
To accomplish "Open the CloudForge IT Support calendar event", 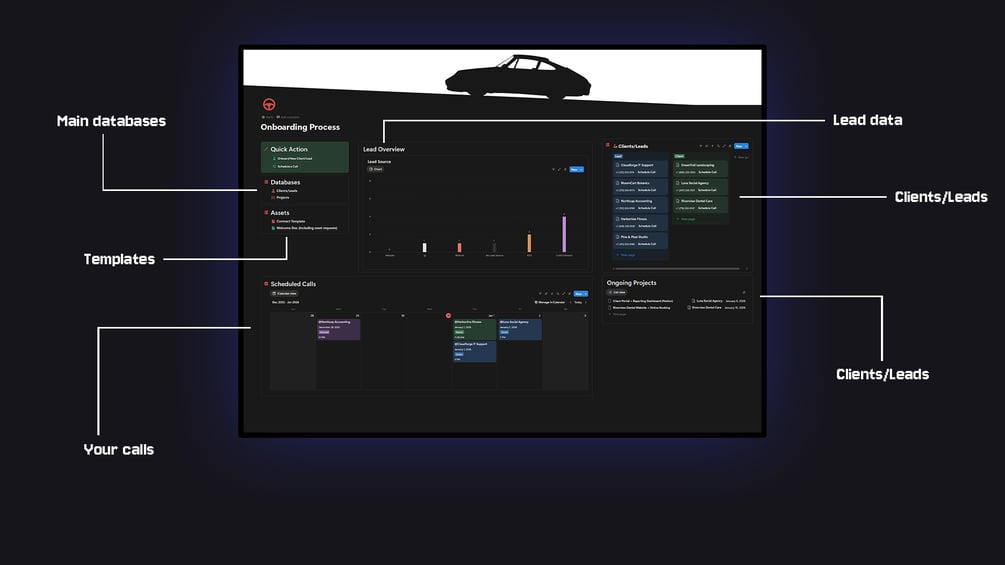I will [x=474, y=352].
